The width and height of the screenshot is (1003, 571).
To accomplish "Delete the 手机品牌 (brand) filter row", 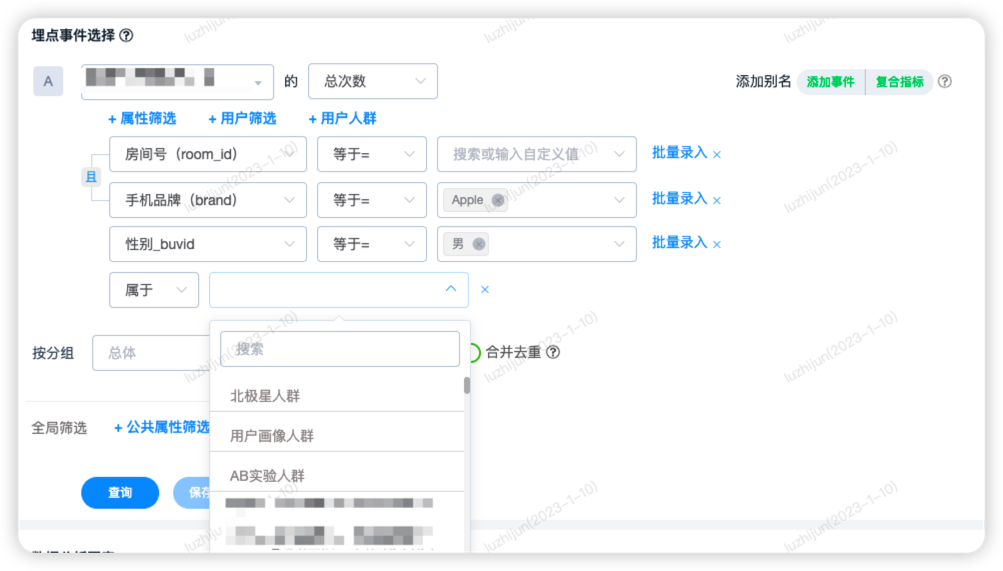I will (717, 200).
